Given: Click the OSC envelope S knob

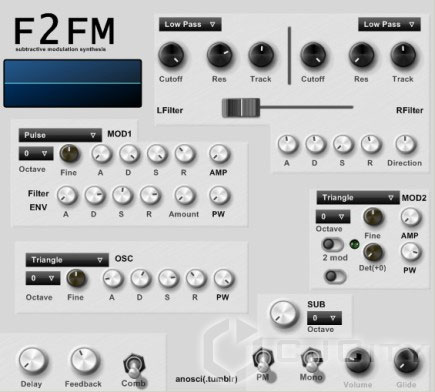Looking at the screenshot, I should 168,279.
